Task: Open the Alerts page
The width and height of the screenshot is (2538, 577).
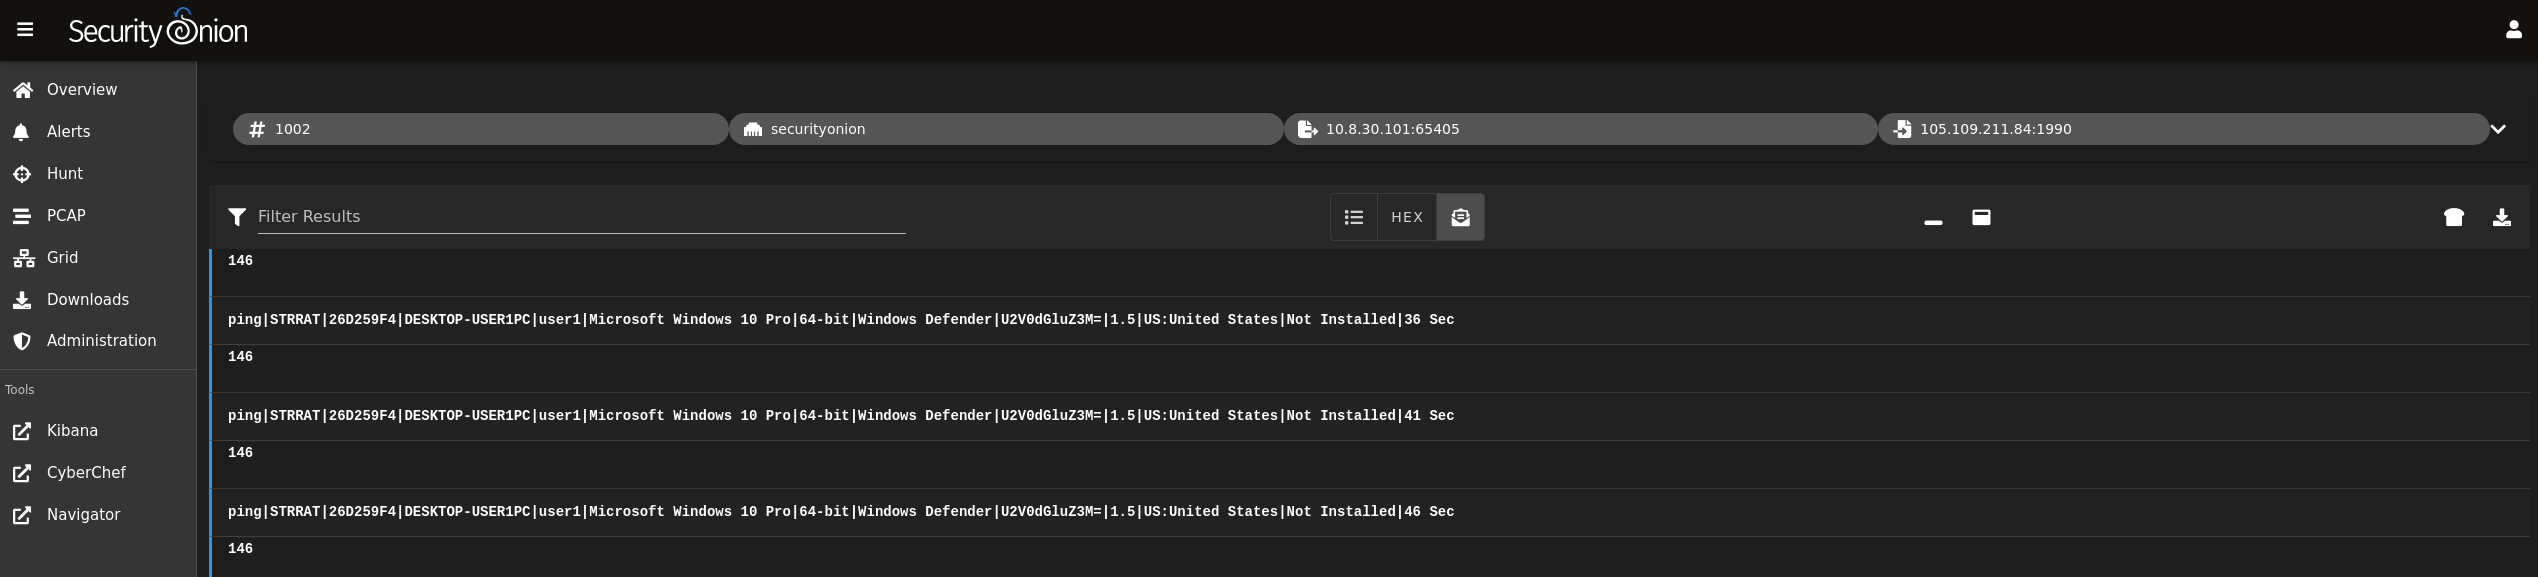Action: [98, 132]
